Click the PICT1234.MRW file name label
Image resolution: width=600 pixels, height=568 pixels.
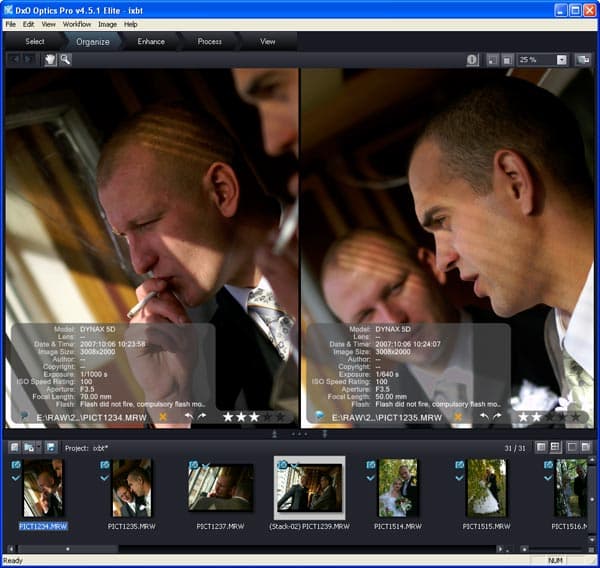43,526
